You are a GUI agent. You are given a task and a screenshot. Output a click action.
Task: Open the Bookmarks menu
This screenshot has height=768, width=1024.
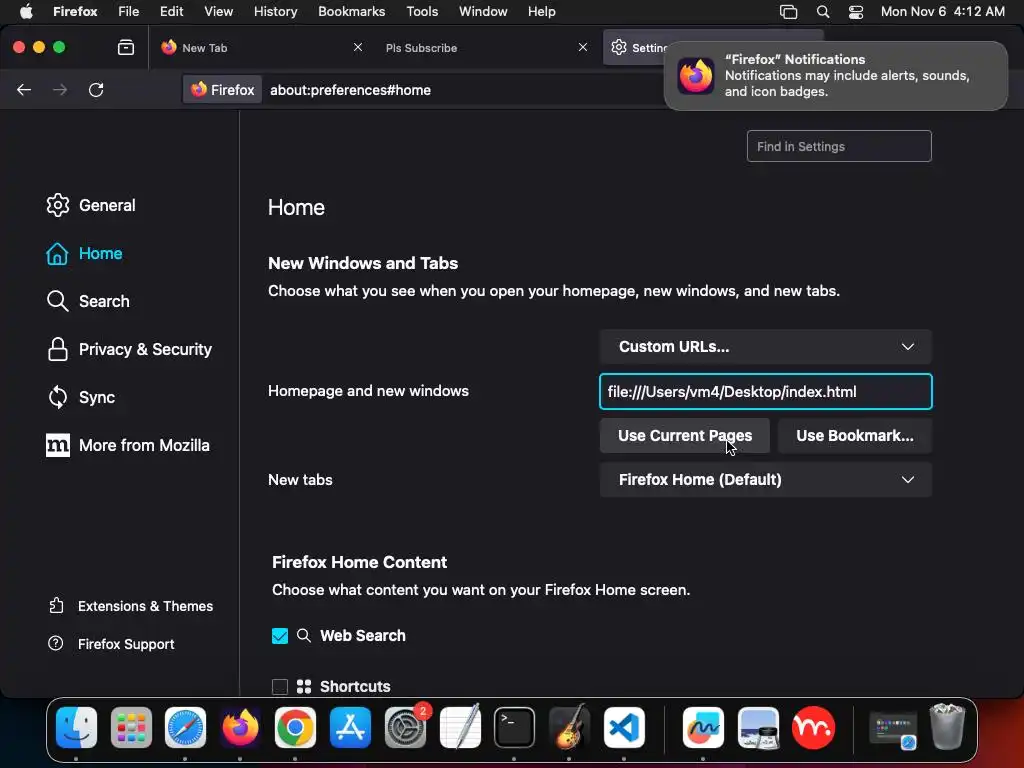(351, 12)
